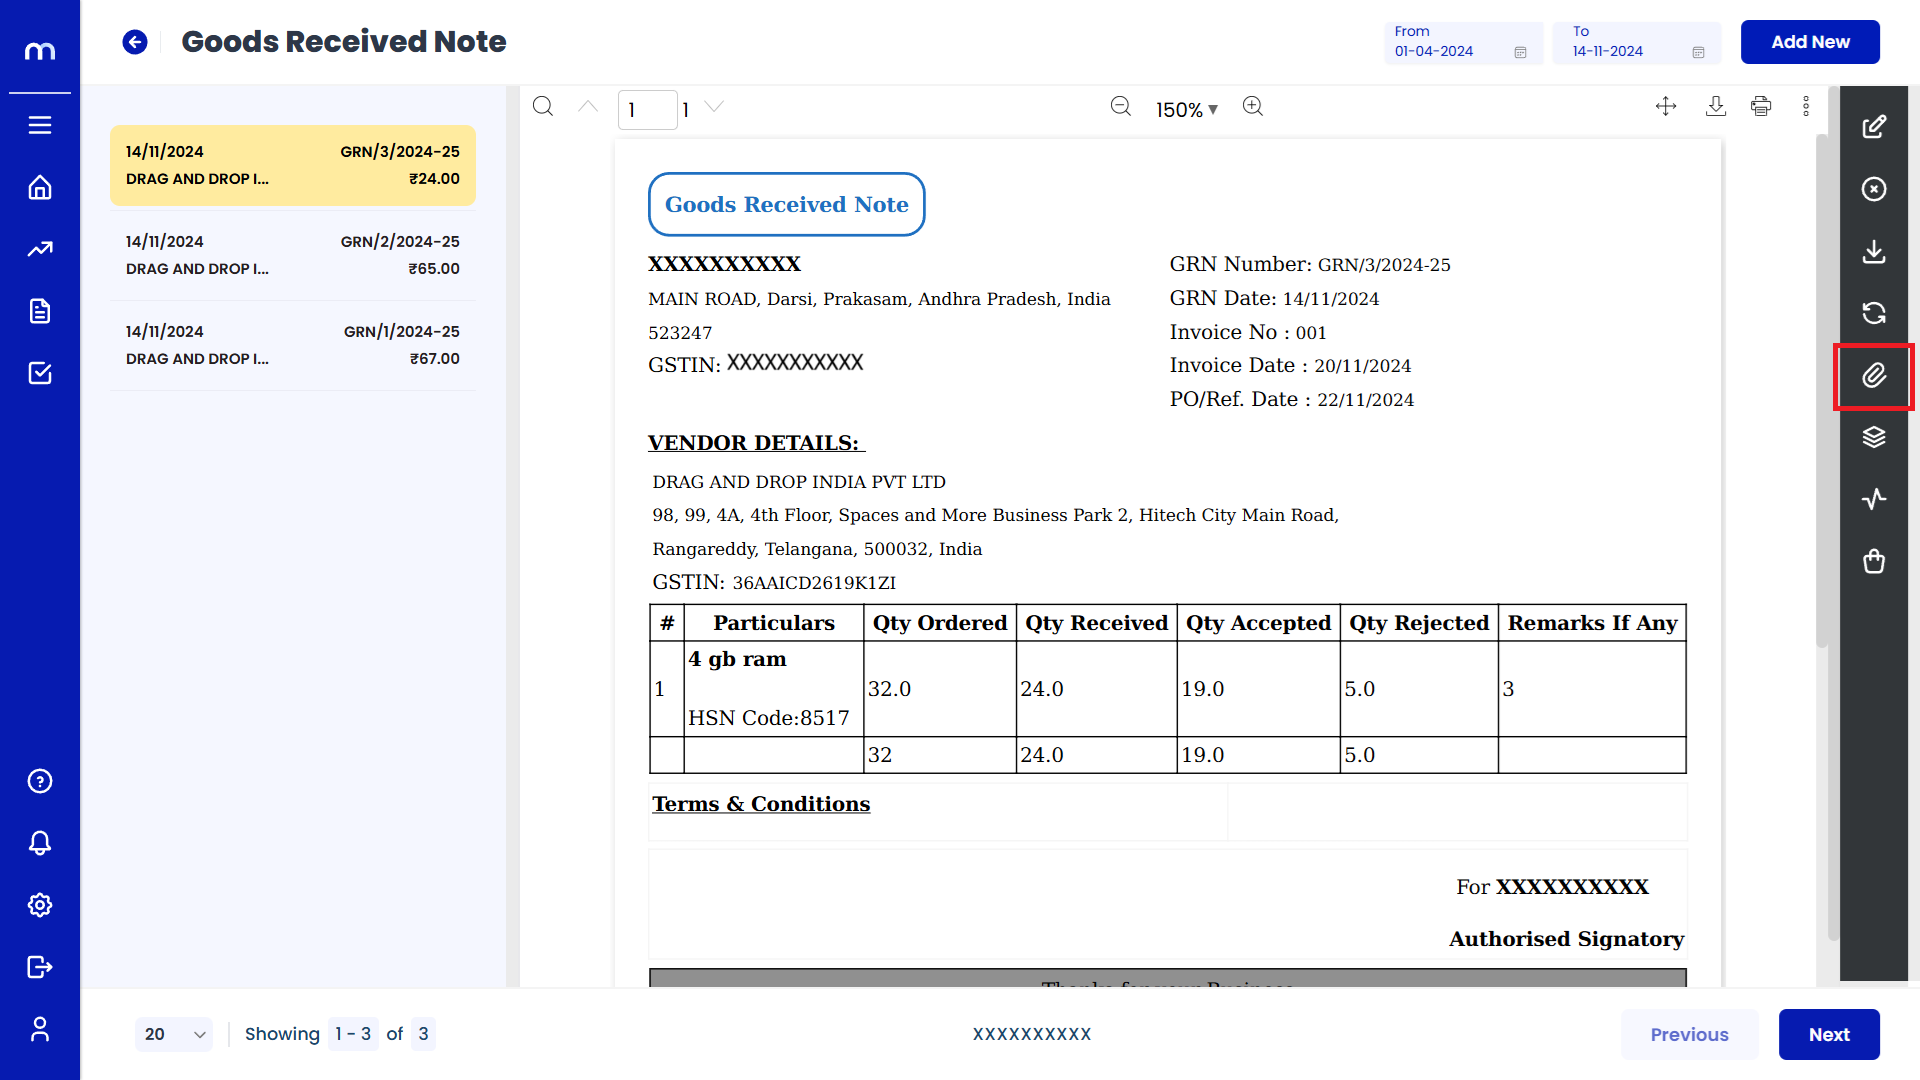Click the paperclip attachment icon
Viewport: 1920px width, 1080px height.
pyautogui.click(x=1873, y=375)
